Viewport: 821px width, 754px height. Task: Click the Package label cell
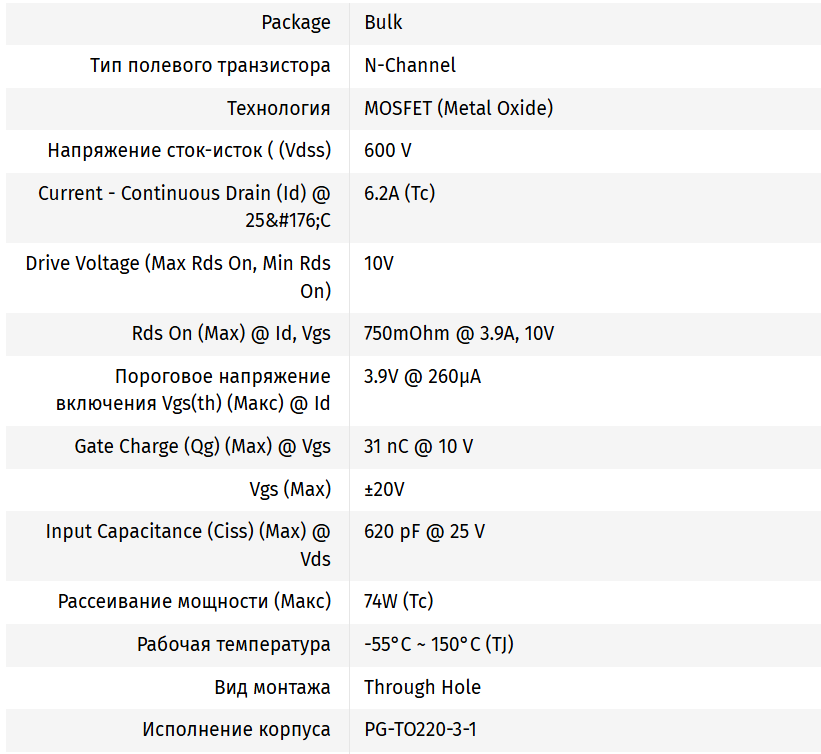pyautogui.click(x=295, y=22)
